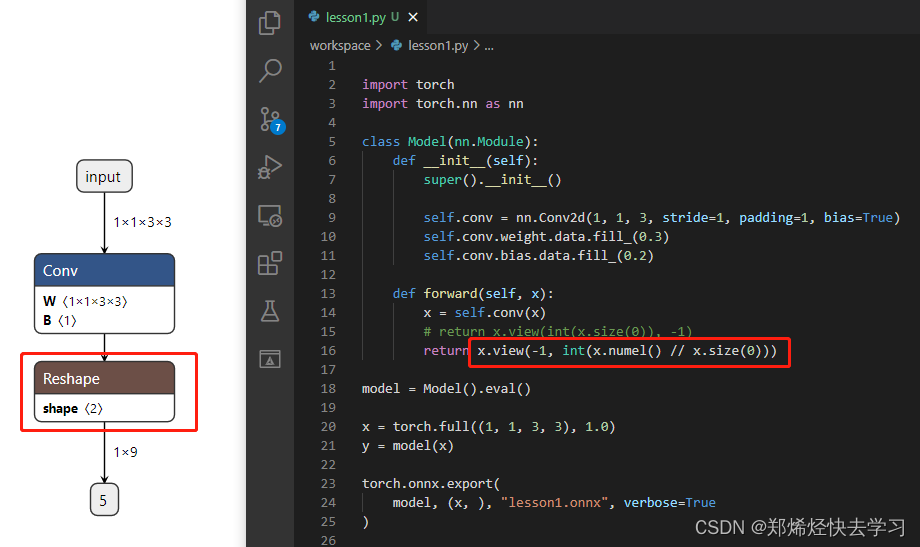The width and height of the screenshot is (920, 547).
Task: Open the Run and Debug view
Action: click(270, 167)
